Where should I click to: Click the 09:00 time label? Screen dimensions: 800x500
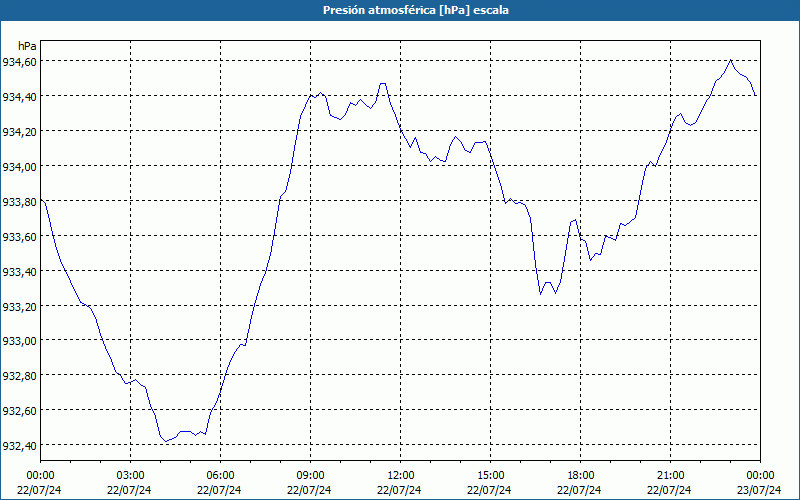pyautogui.click(x=310, y=476)
